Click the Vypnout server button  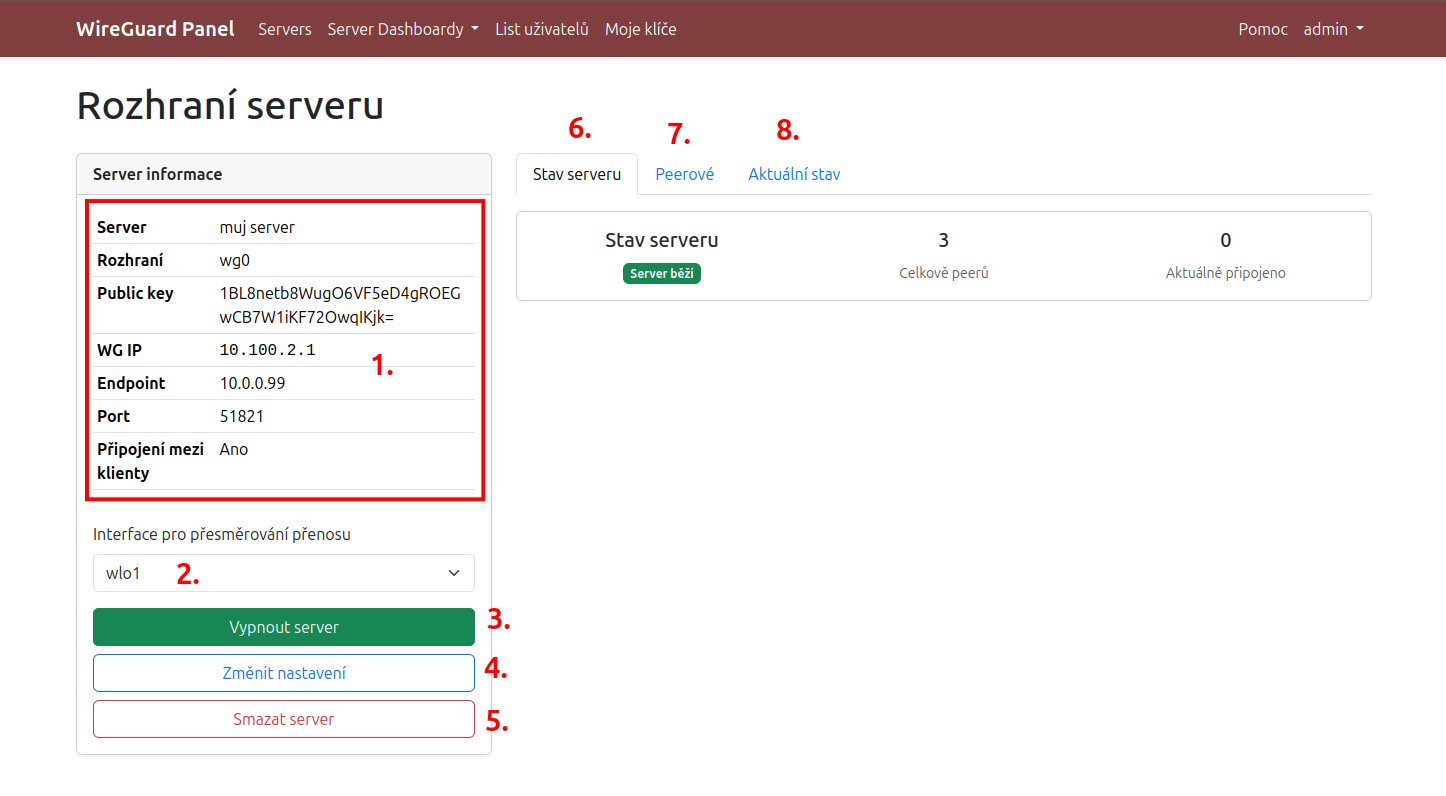coord(284,627)
